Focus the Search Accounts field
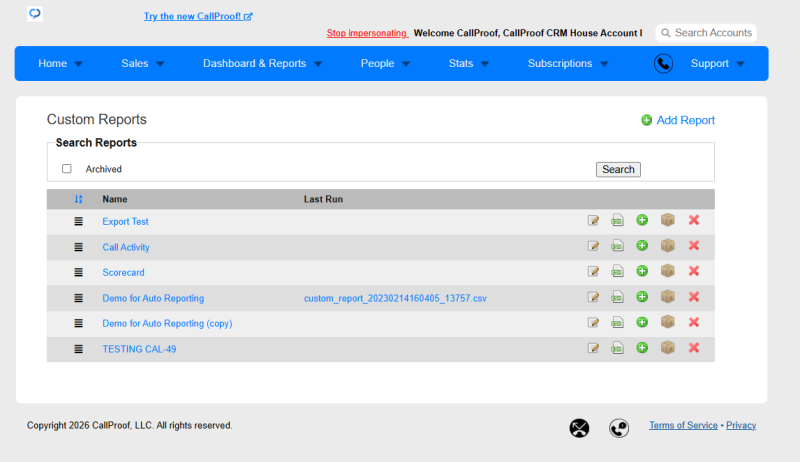800x462 pixels. coord(706,33)
